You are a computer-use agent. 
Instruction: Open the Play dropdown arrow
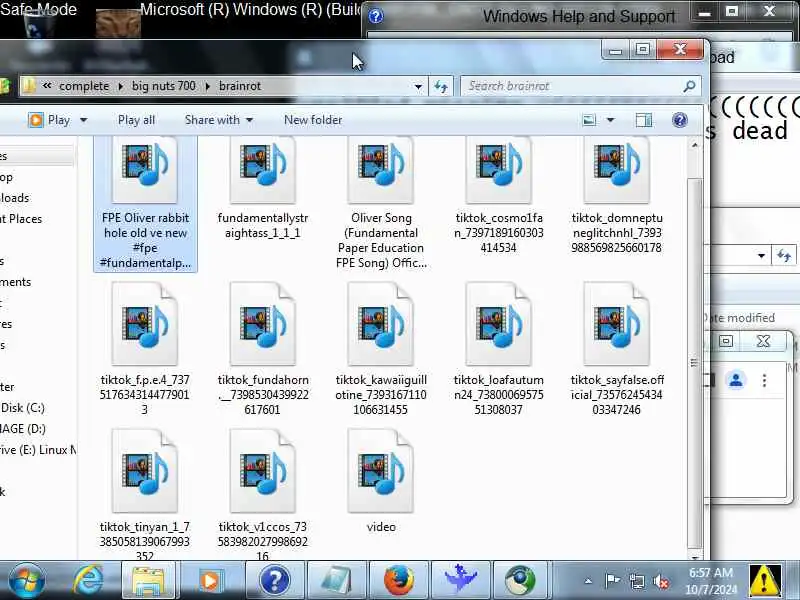pyautogui.click(x=84, y=120)
